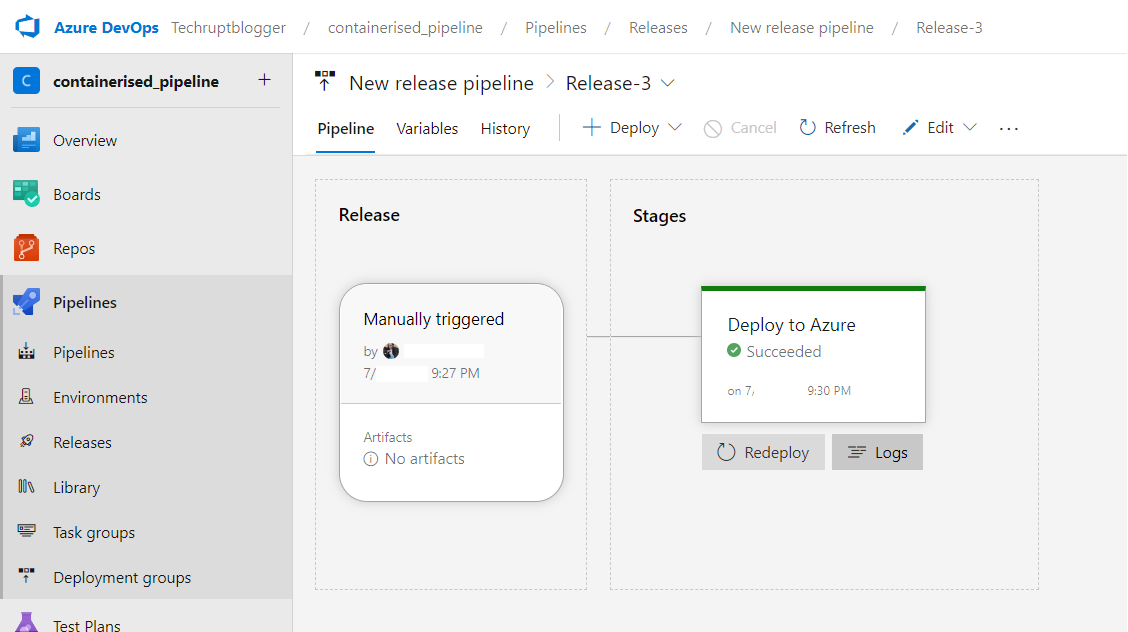Viewport: 1128px width, 632px height.
Task: Switch to the History tab
Action: [x=505, y=128]
